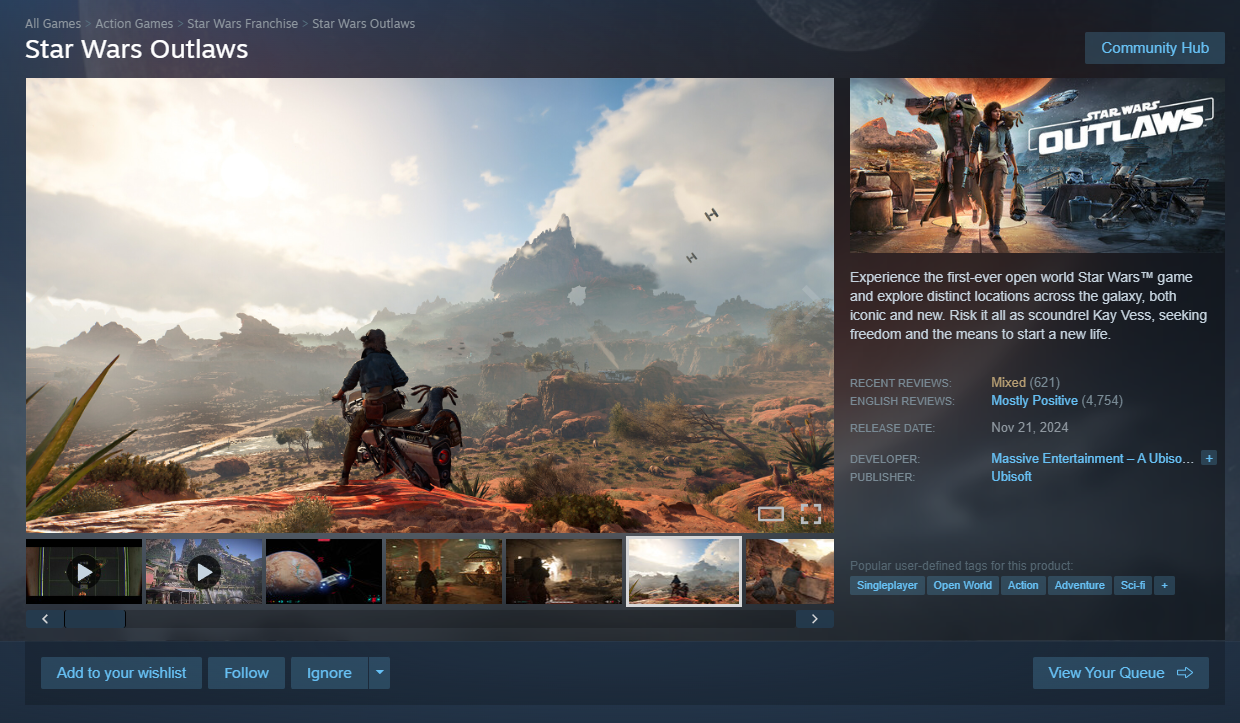Open Mostly Positive English reviews link

click(1034, 400)
